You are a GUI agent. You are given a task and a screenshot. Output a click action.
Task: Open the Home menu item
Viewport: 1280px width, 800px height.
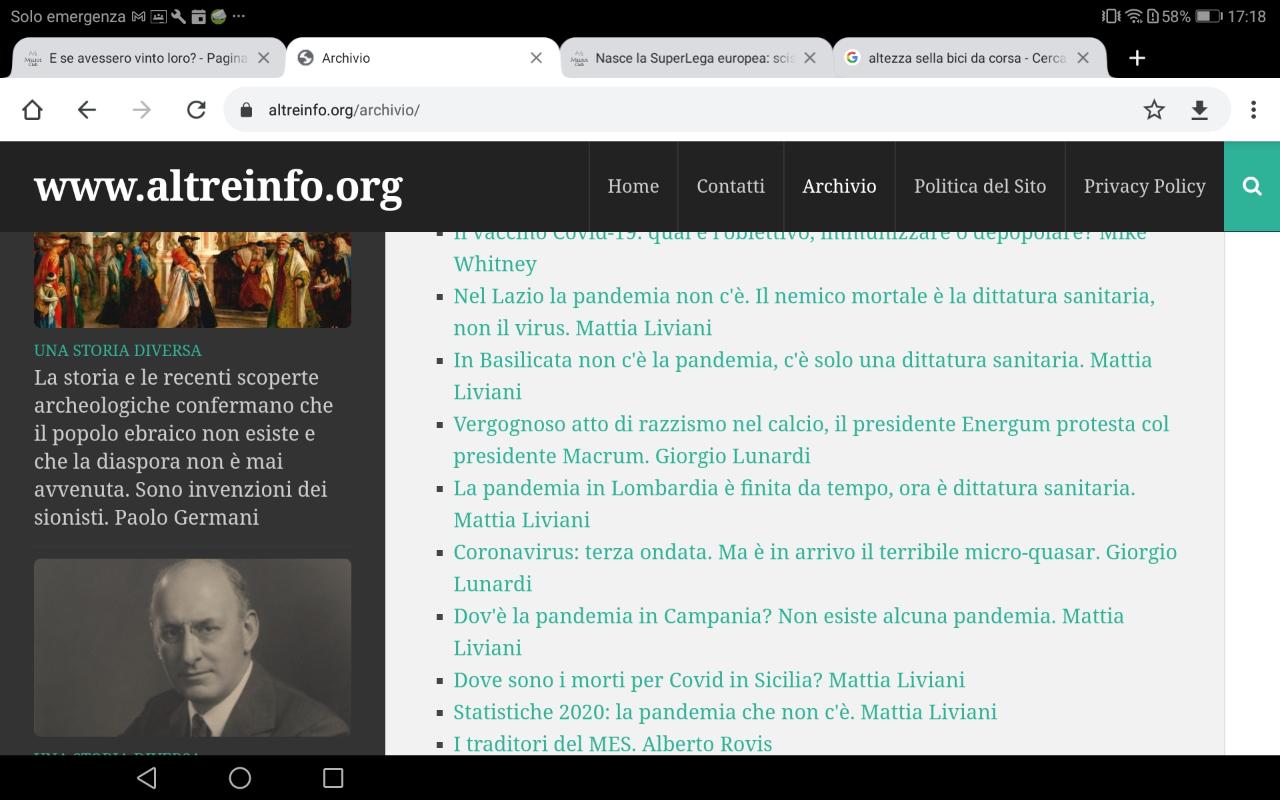point(633,186)
